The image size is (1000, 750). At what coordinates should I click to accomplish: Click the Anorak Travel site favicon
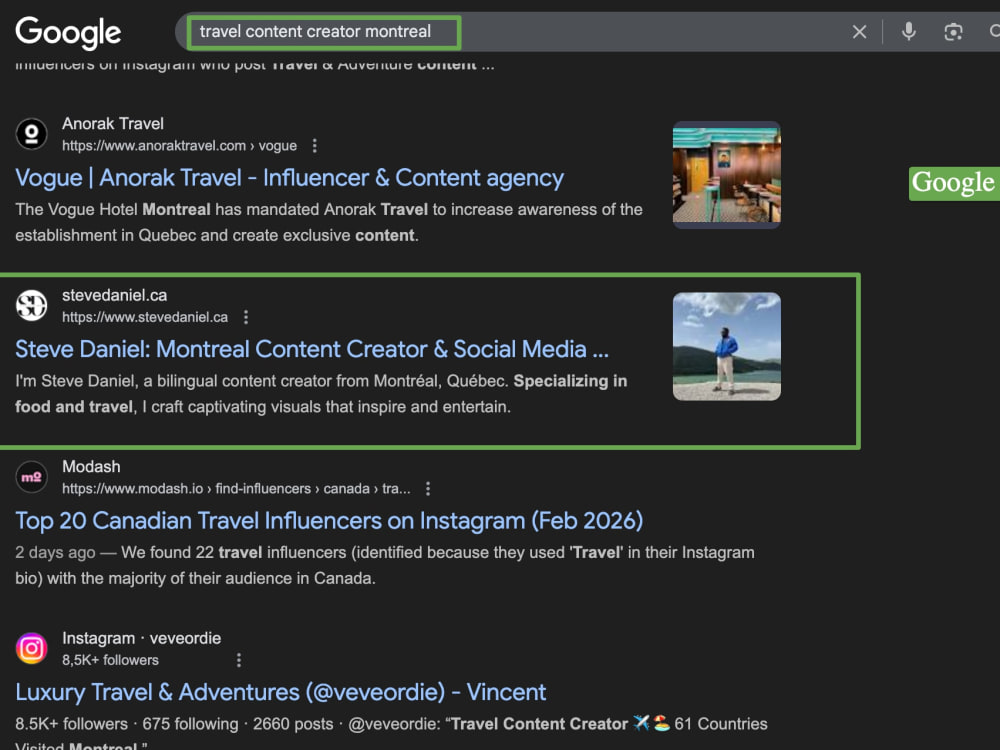tap(31, 134)
